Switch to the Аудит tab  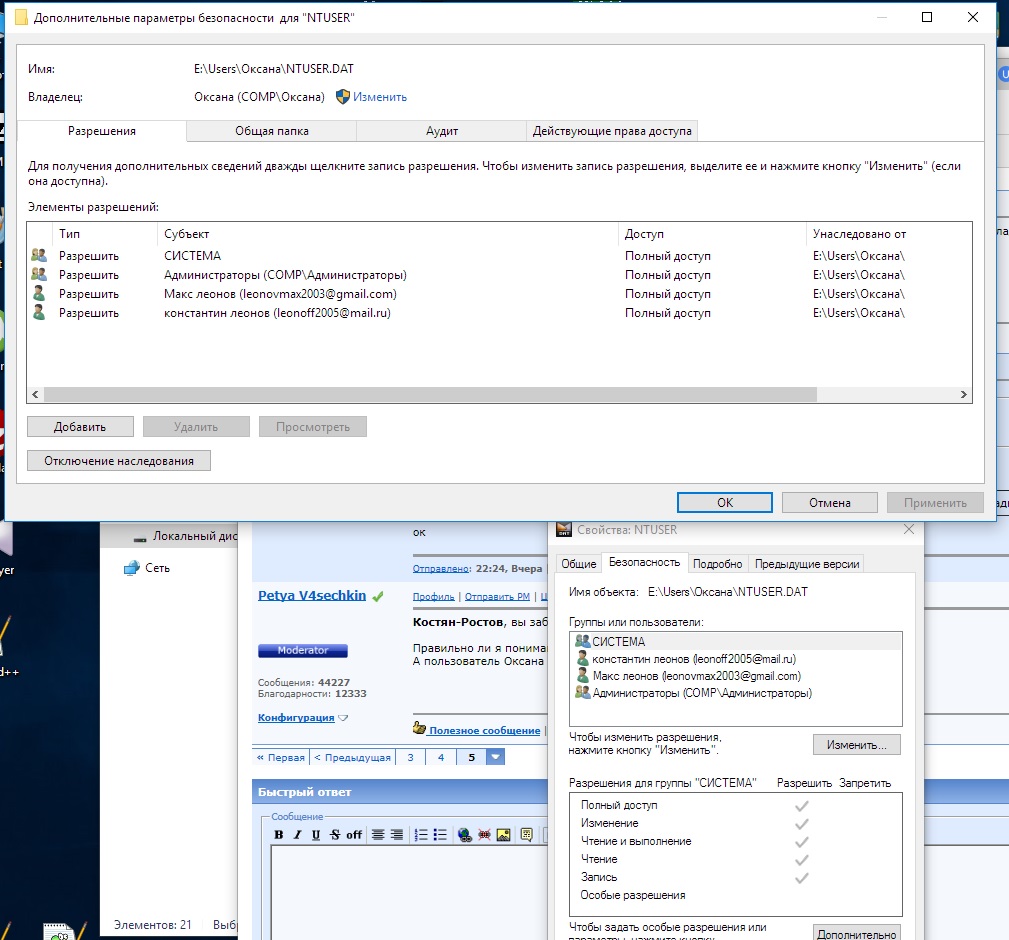tap(441, 131)
